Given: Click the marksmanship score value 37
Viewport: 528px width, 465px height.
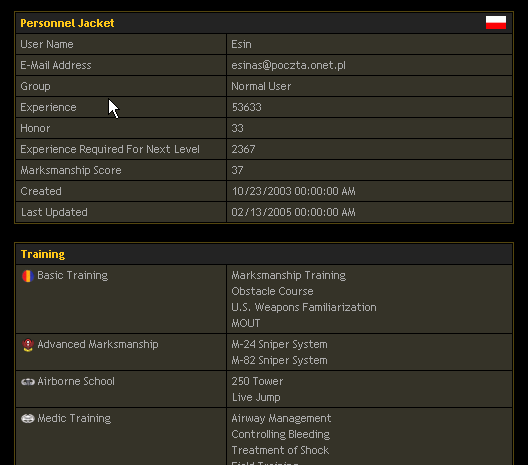Looking at the screenshot, I should tap(237, 170).
